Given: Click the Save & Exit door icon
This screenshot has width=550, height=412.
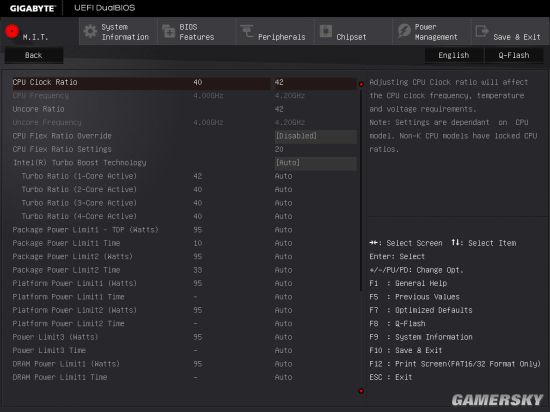Looking at the screenshot, I should [x=482, y=31].
